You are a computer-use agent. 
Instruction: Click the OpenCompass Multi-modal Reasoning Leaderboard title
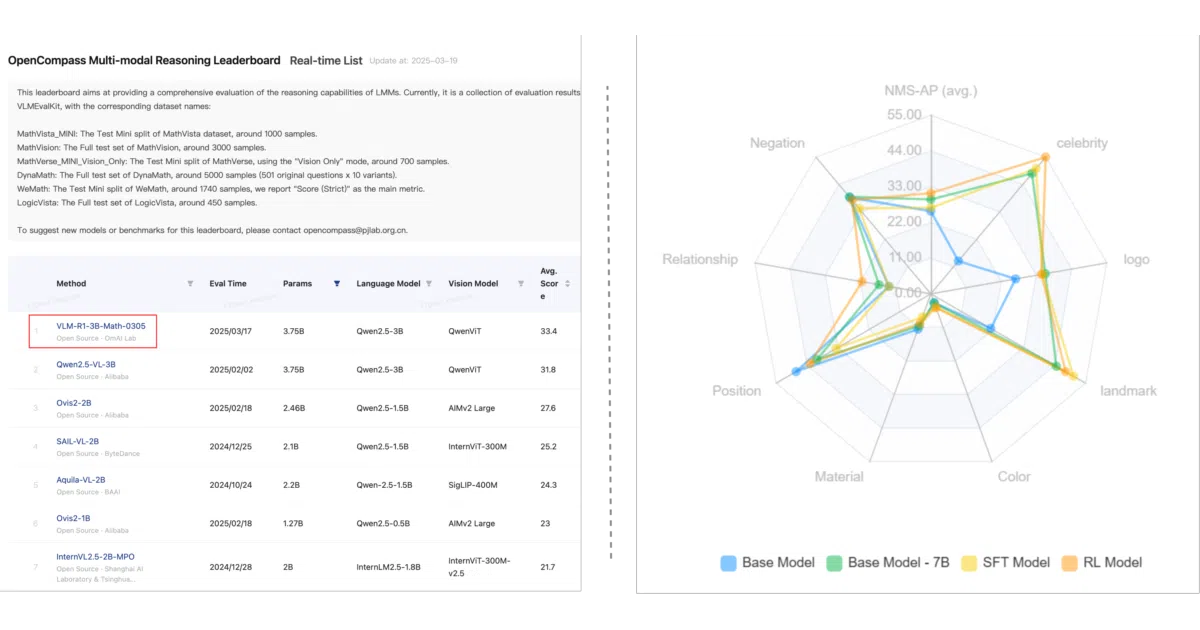click(144, 61)
